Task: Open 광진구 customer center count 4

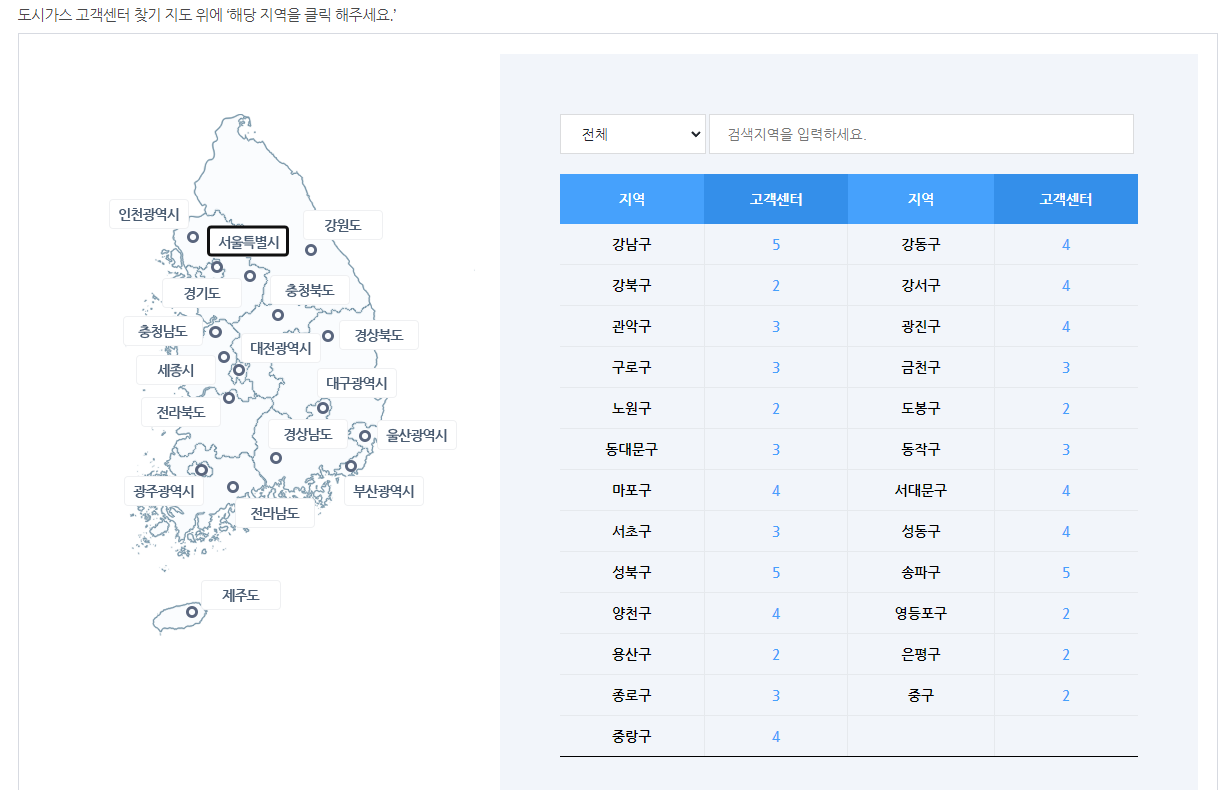Action: 1066,326
